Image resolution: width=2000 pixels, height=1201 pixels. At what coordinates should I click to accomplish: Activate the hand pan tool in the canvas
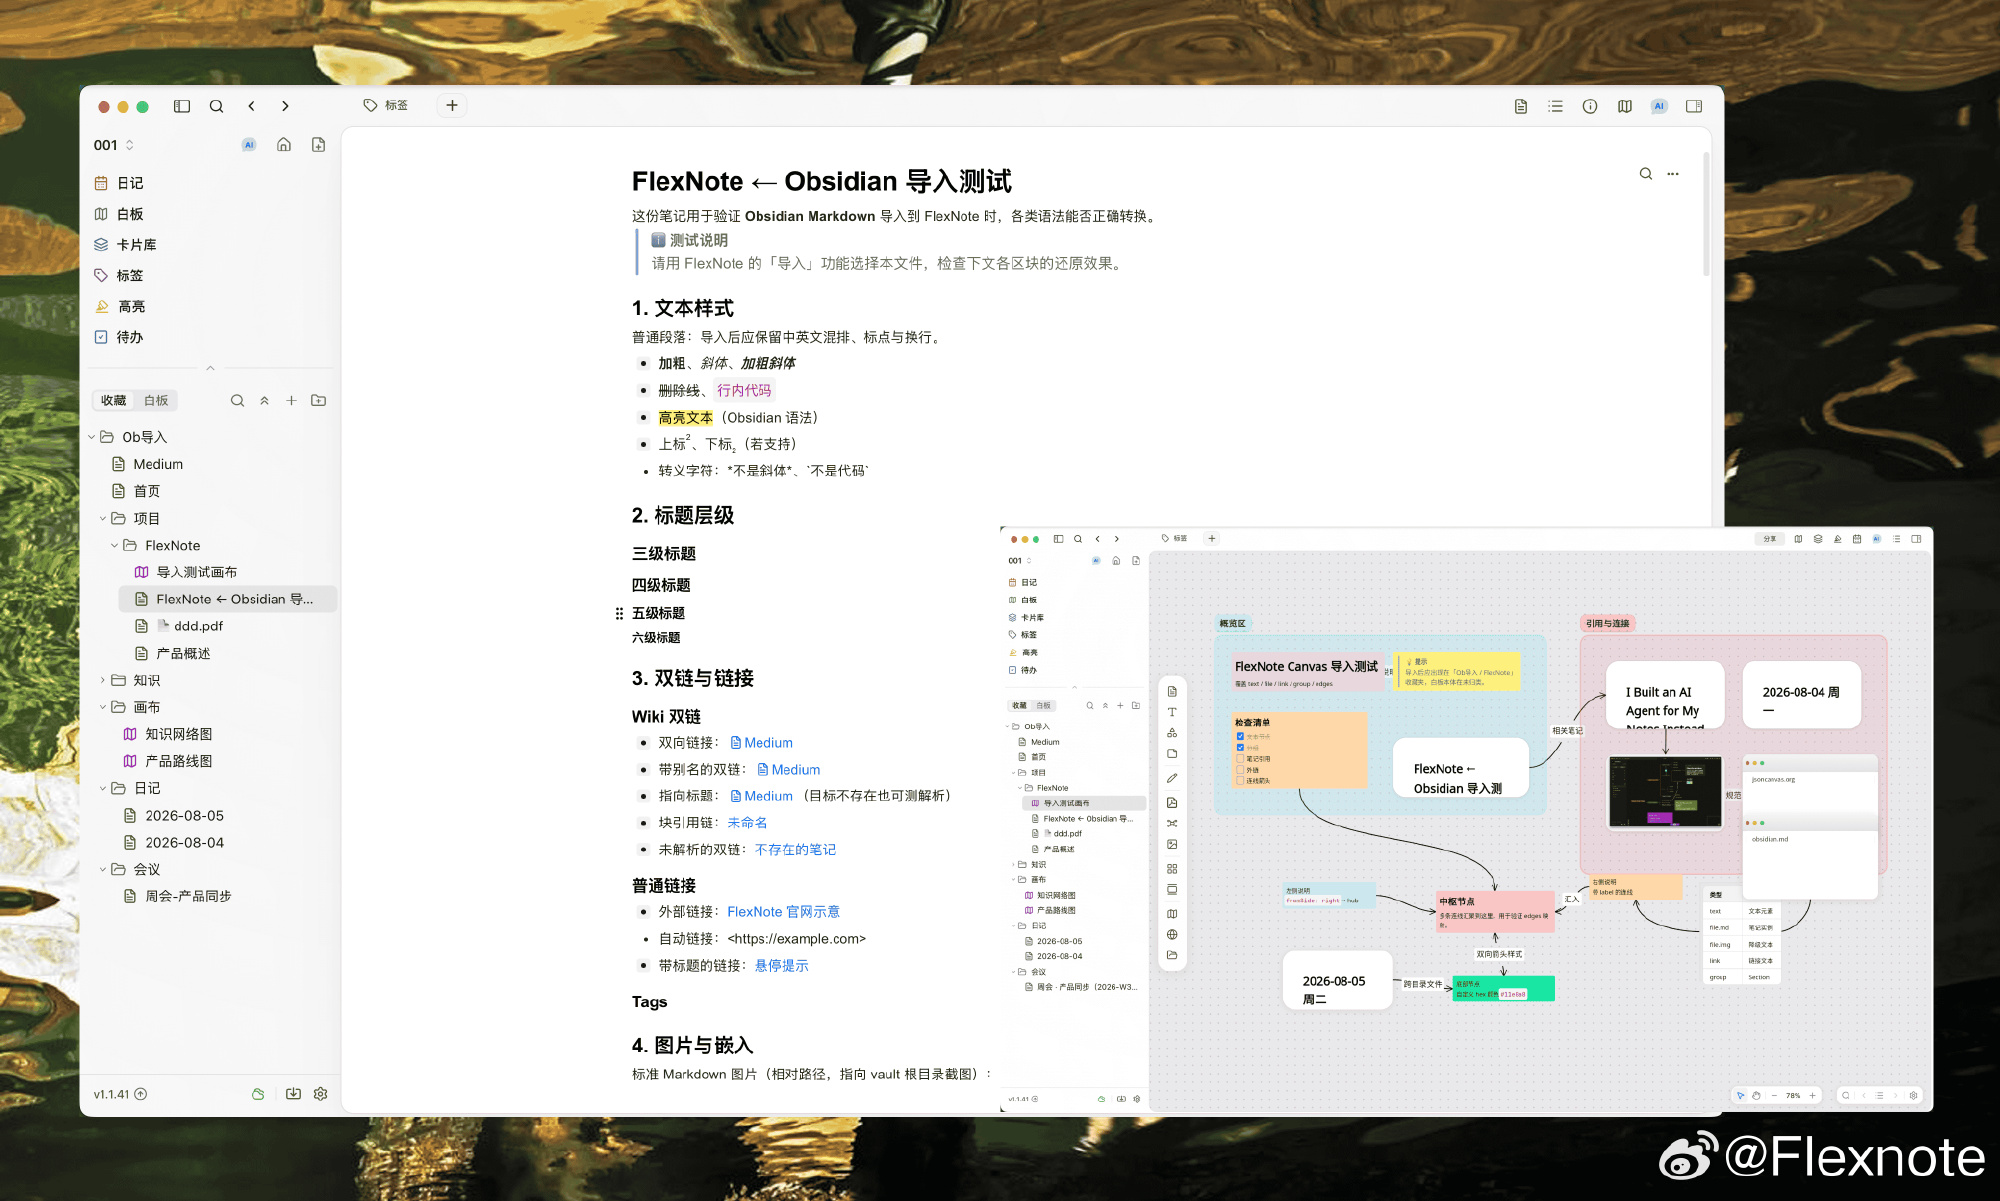click(x=1756, y=1095)
